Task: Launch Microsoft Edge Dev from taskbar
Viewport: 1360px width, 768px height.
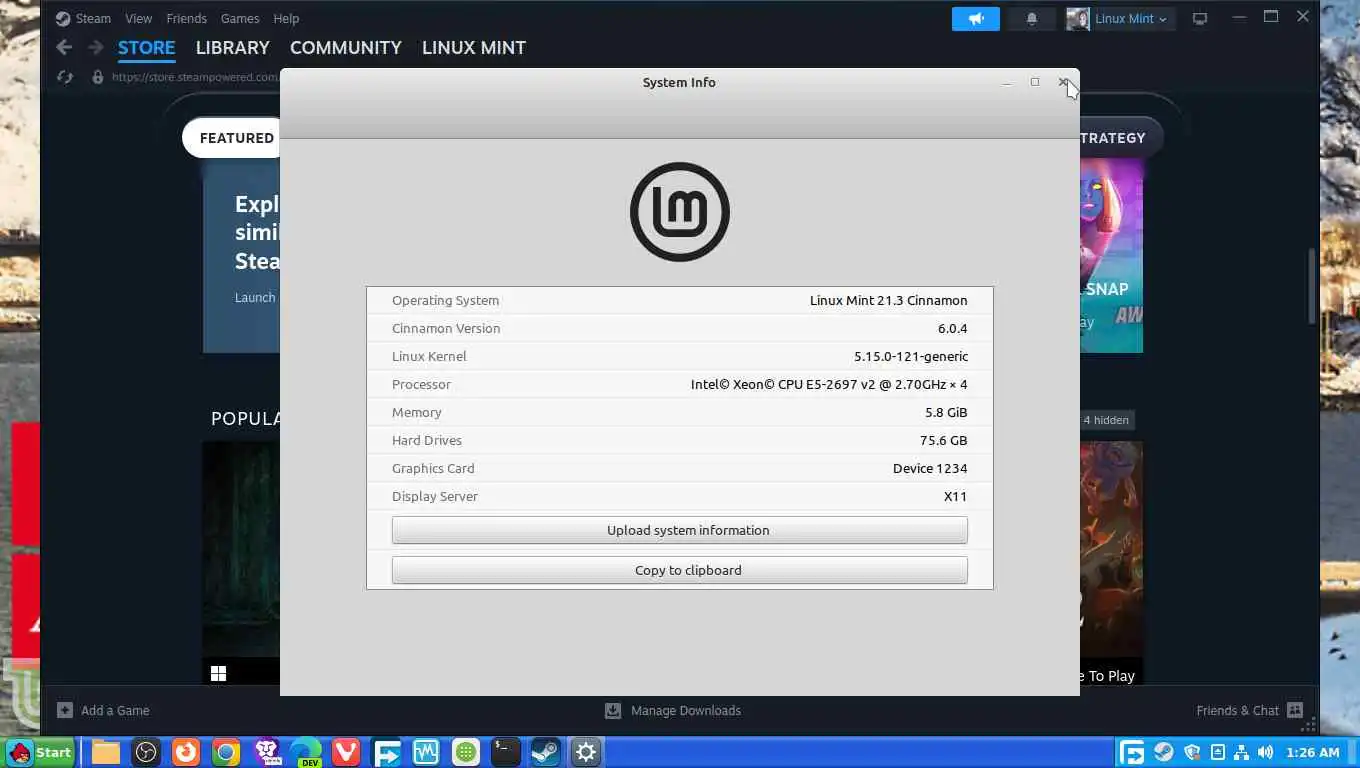Action: pos(306,752)
